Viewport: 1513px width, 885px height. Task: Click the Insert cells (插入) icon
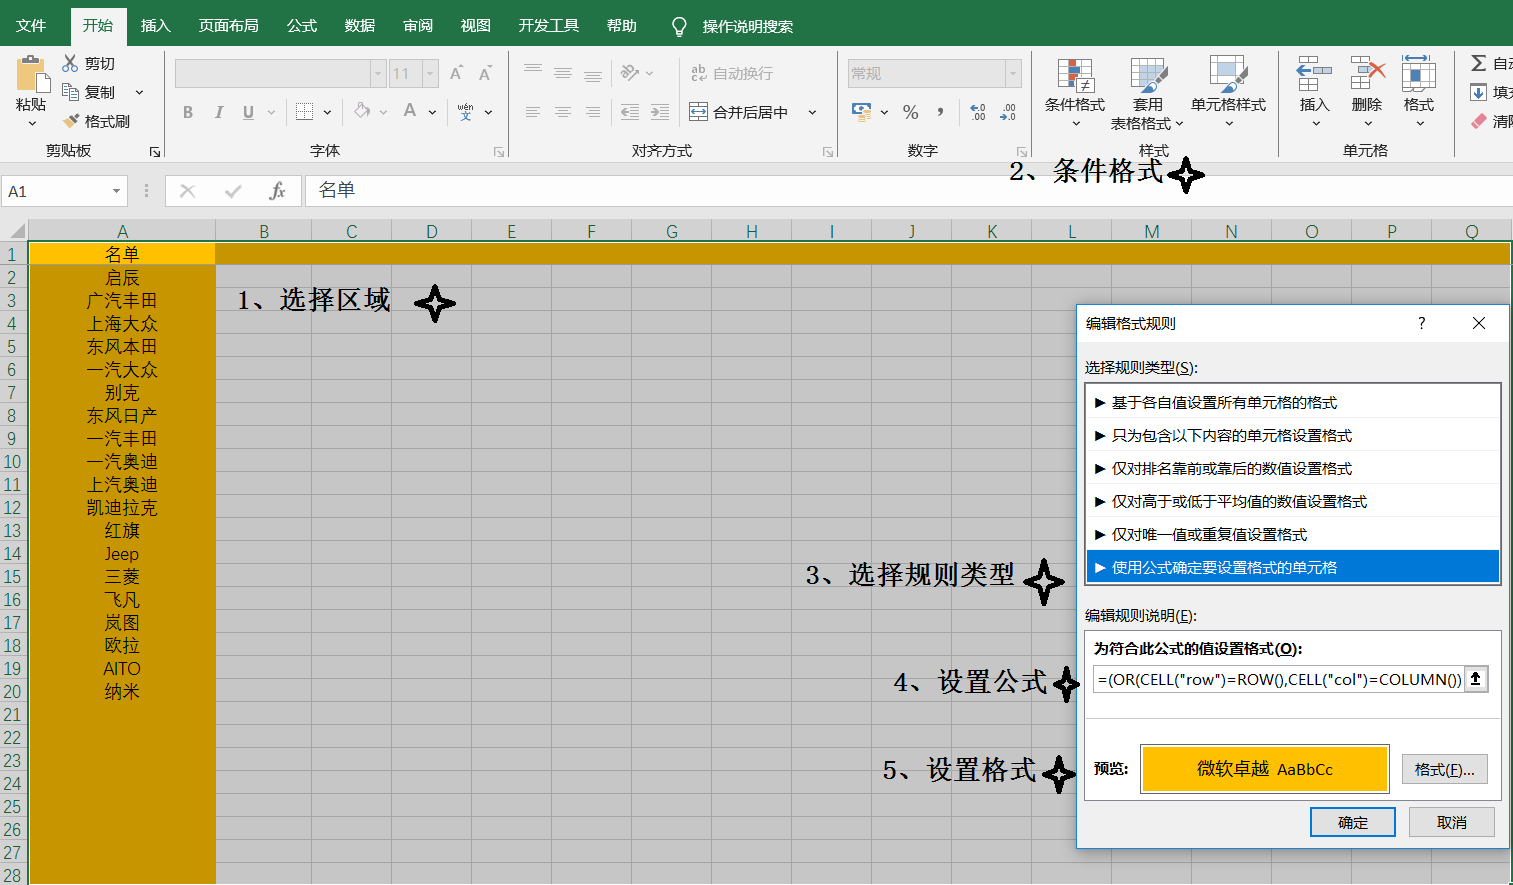[1314, 75]
